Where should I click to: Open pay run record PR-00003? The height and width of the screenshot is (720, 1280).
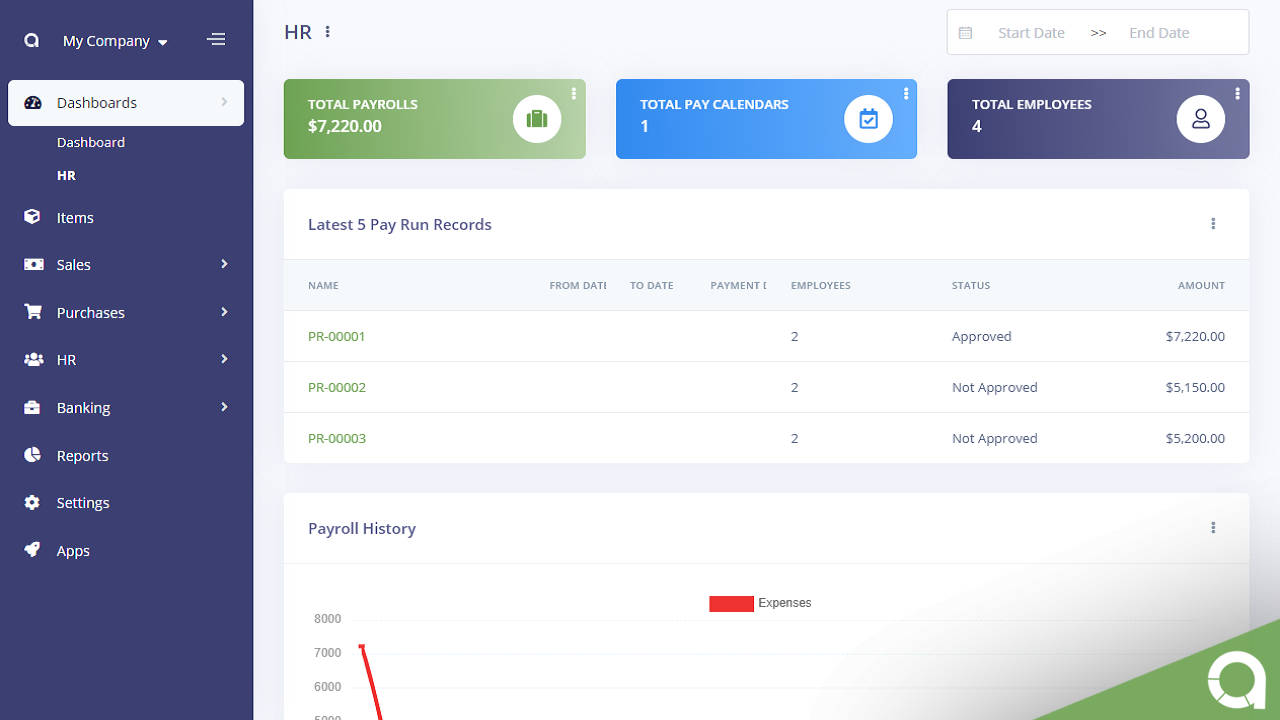337,438
